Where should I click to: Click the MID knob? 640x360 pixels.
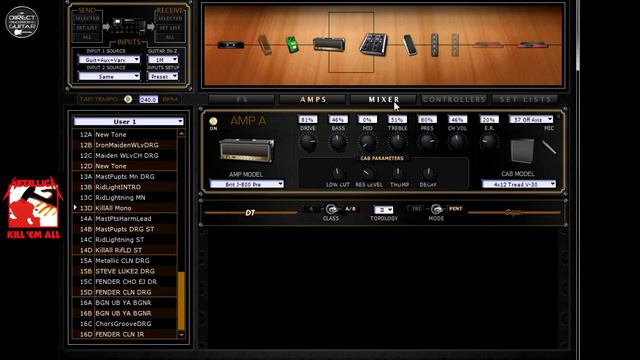367,142
